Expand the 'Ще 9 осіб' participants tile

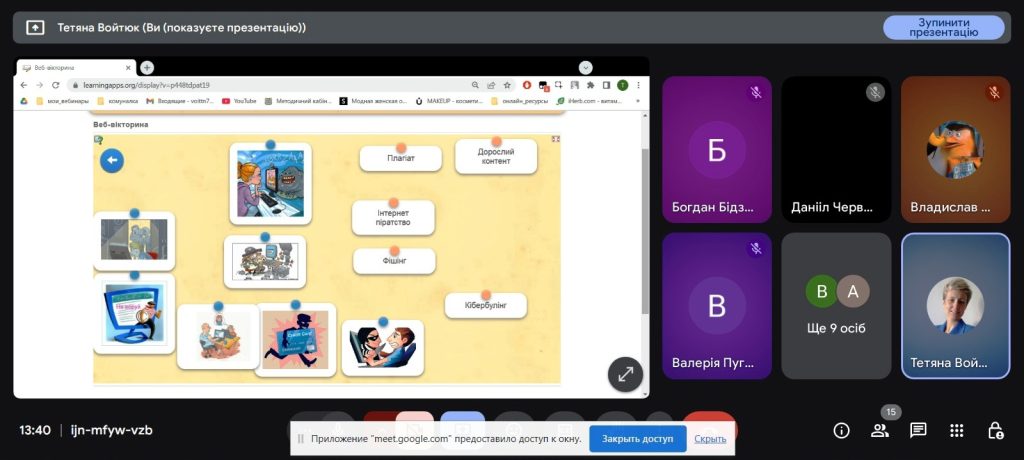point(836,305)
